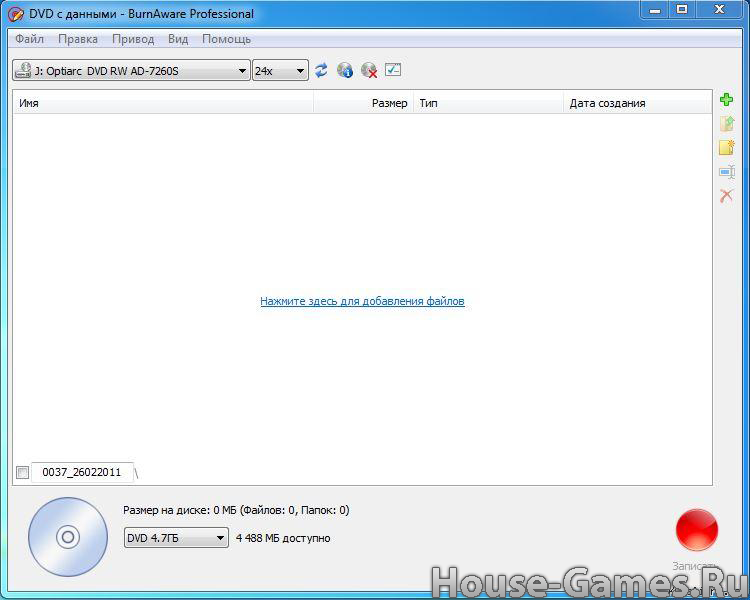Create a new folder with the yellow icon

click(x=726, y=147)
